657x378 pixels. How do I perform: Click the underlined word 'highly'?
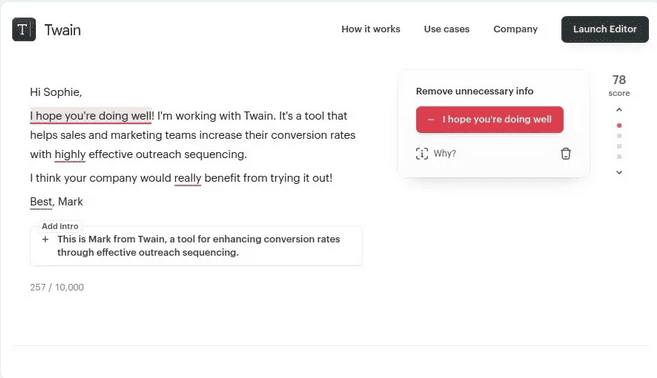coord(70,155)
